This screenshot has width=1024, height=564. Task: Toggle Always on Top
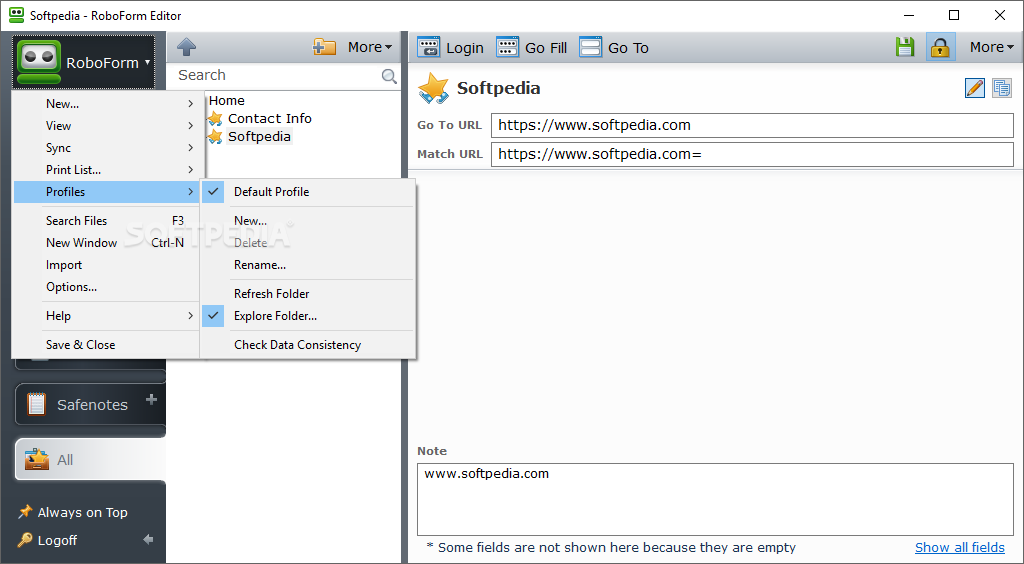(72, 512)
